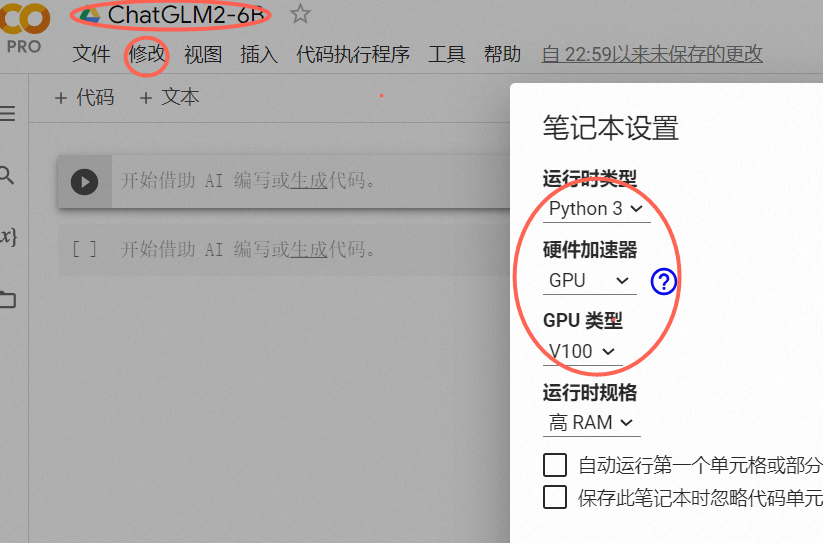Click into the second empty code cell
823x543 pixels.
[x=283, y=250]
